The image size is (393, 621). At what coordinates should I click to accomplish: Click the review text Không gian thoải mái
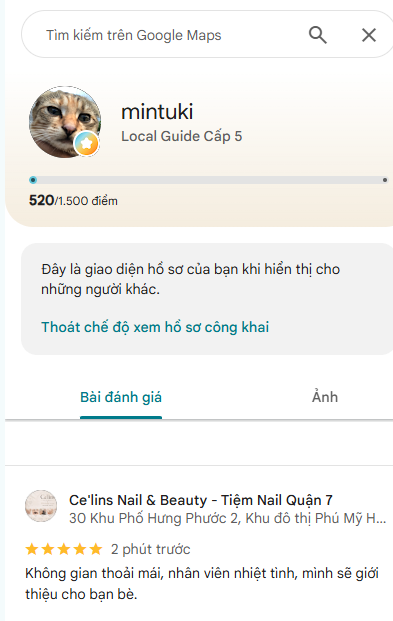202,584
